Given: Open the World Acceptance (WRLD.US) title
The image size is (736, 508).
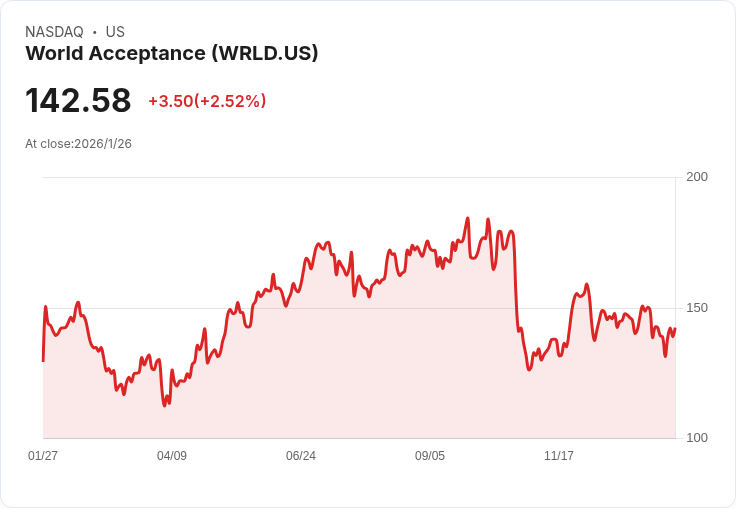Looking at the screenshot, I should click(172, 53).
